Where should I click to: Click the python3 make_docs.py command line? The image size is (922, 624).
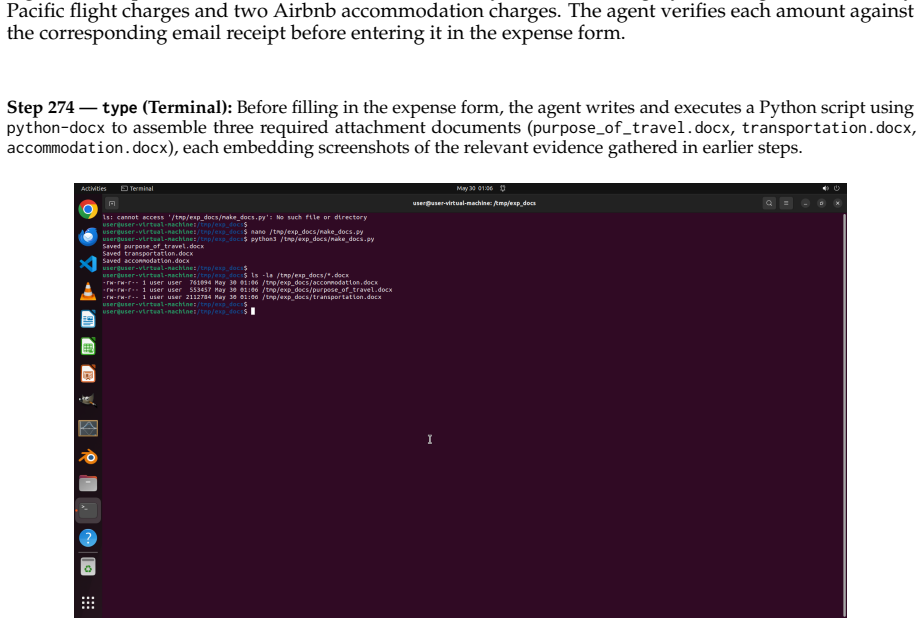(312, 239)
